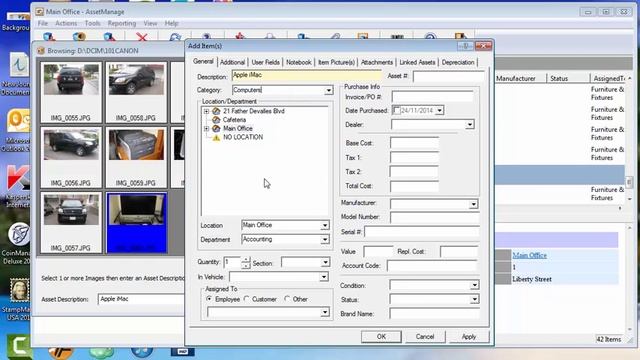Viewport: 640px width, 360px height.
Task: Select the IMG_0058.JPG car thumbnail
Action: tap(136, 93)
